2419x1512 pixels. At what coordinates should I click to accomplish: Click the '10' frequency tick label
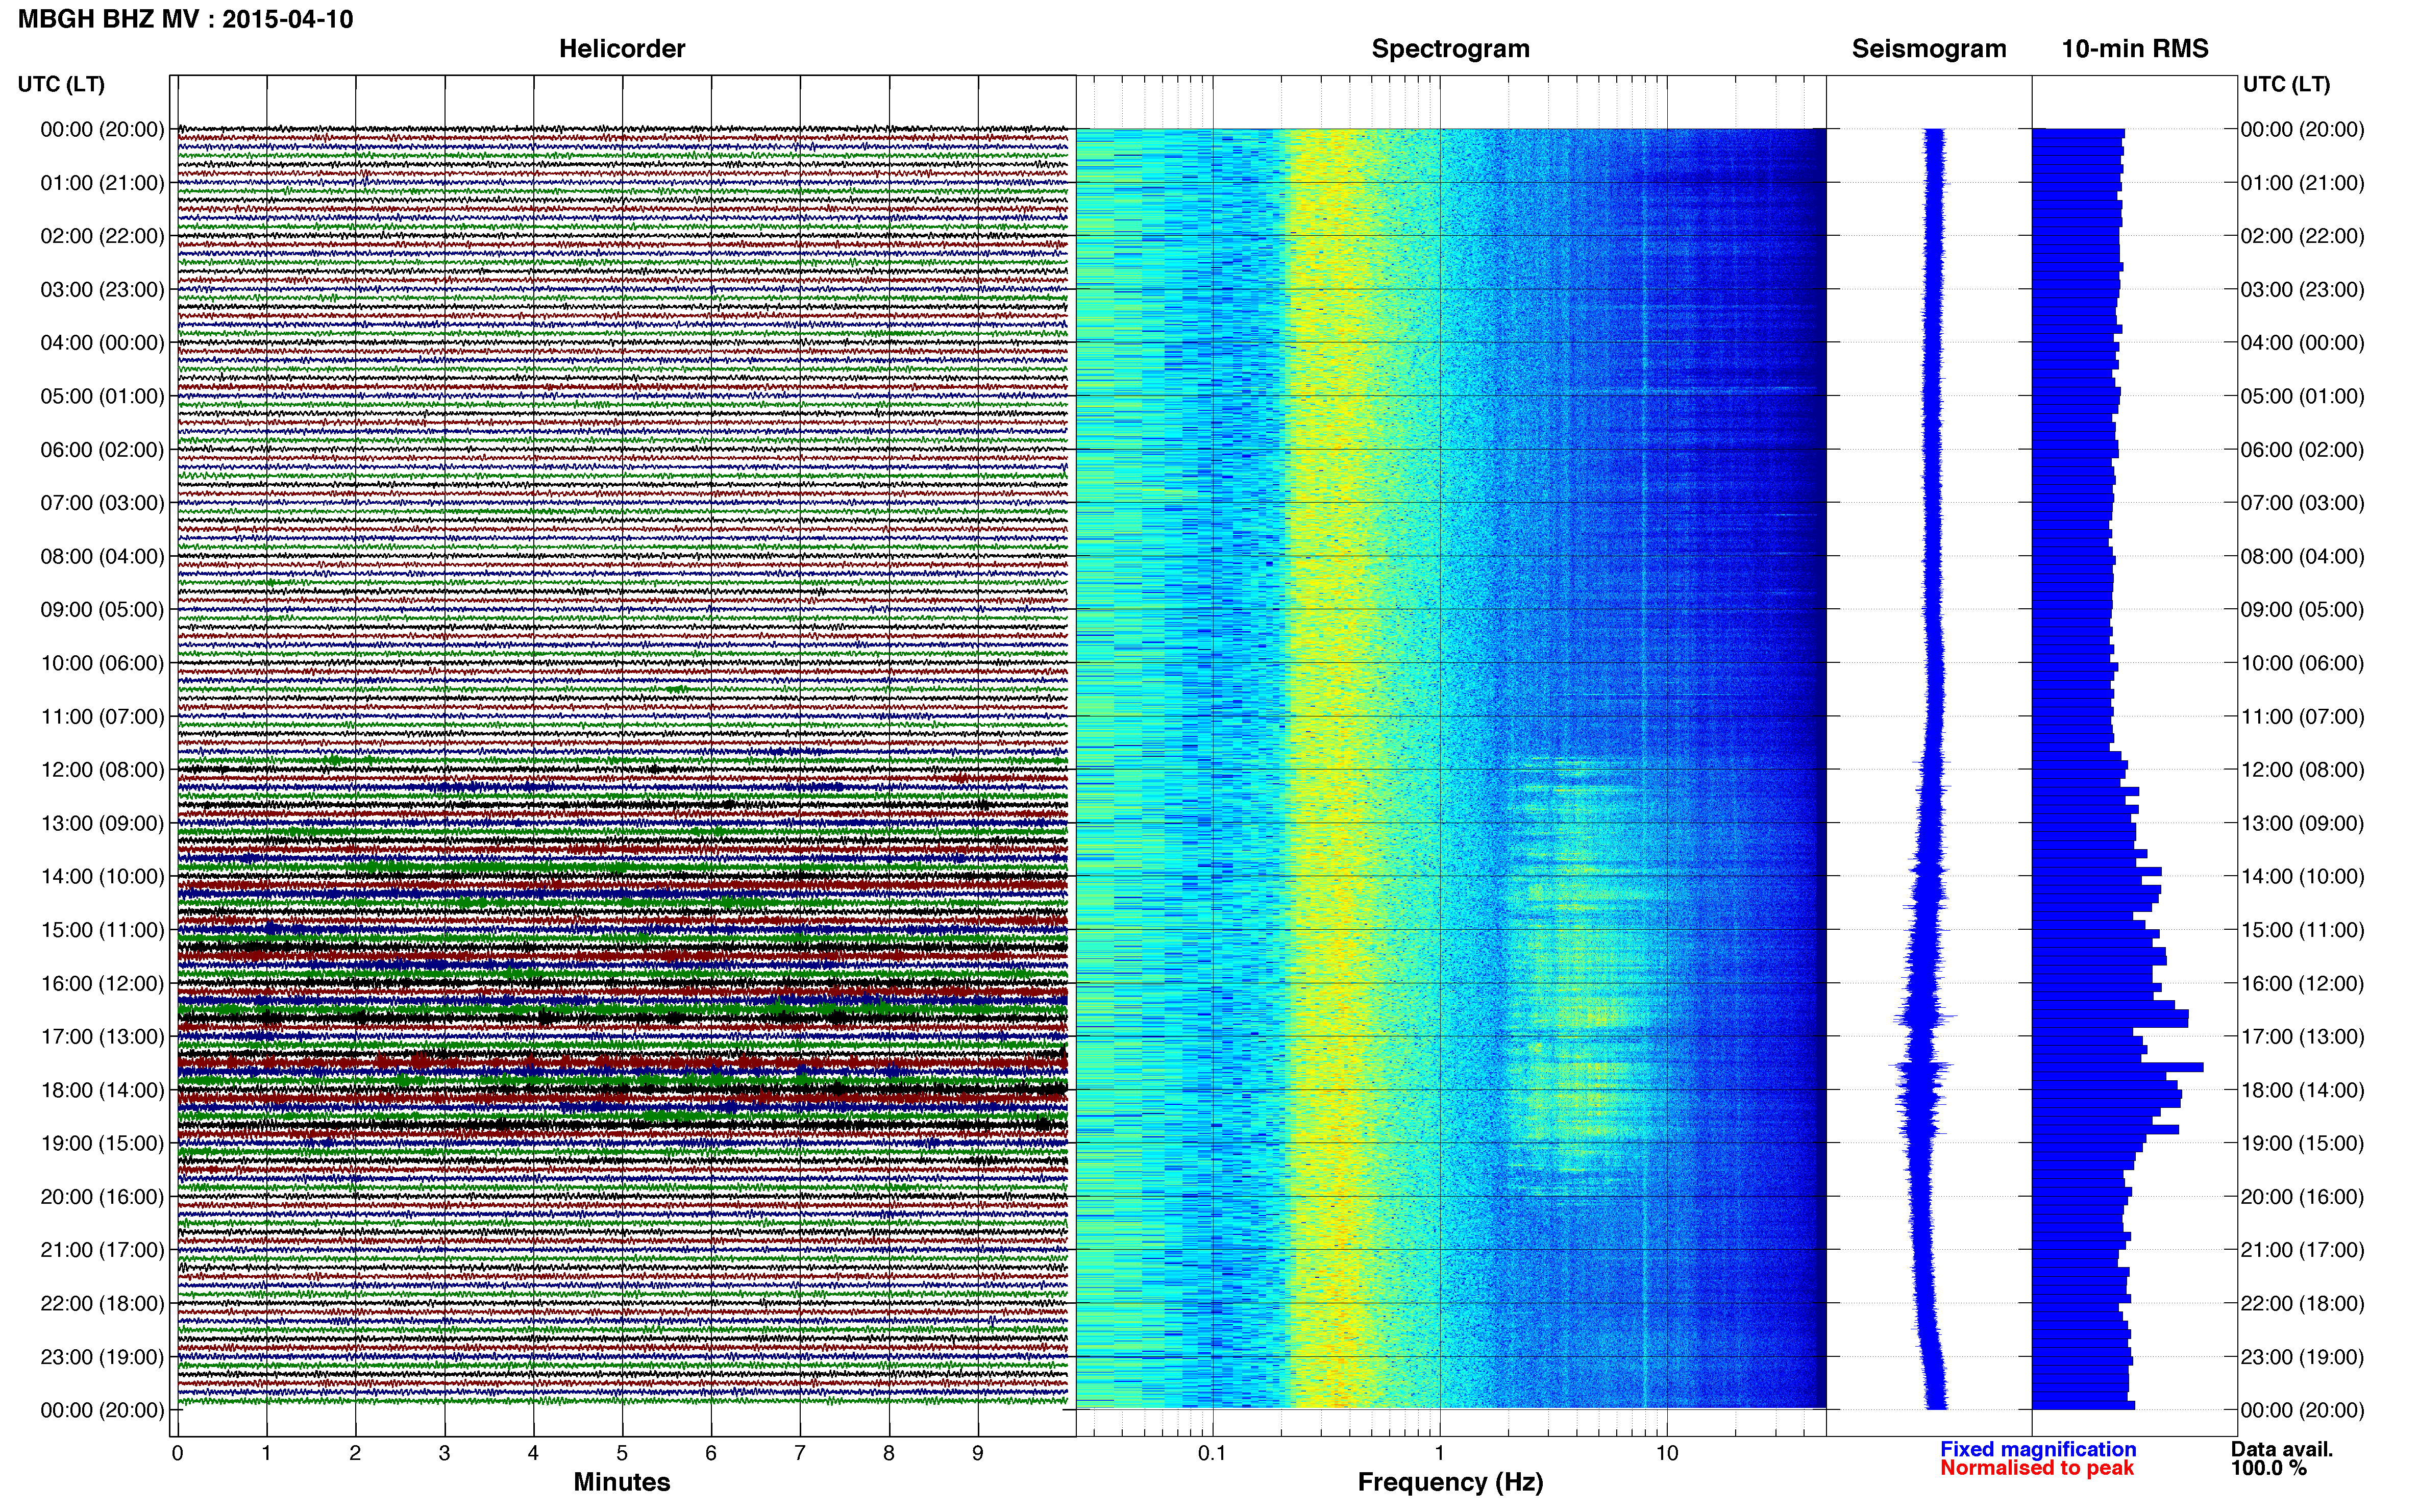point(1667,1453)
